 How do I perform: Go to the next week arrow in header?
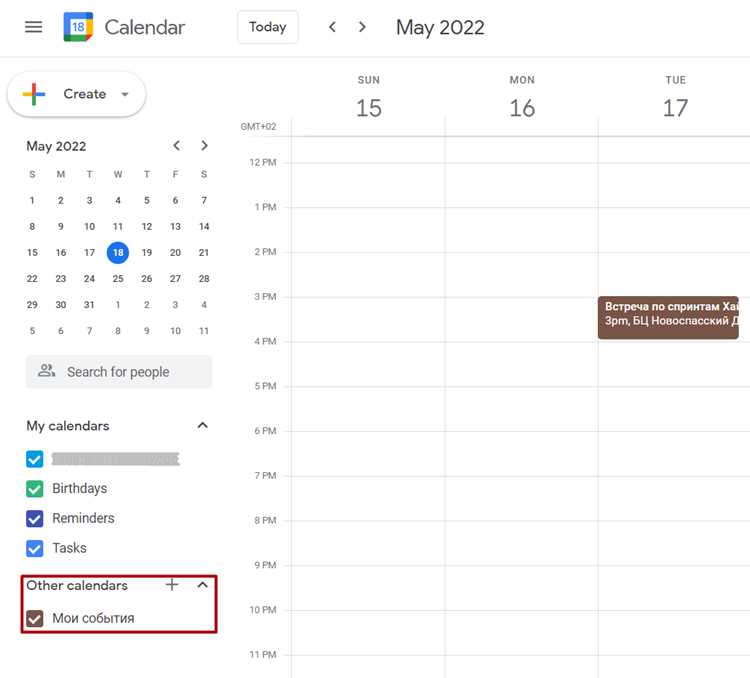(x=362, y=27)
